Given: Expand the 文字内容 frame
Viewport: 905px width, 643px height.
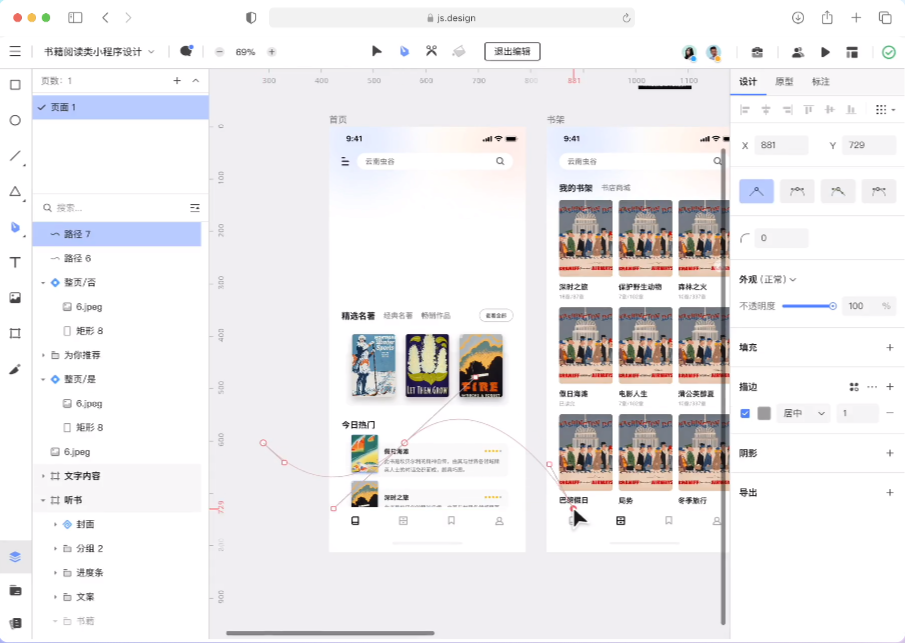Looking at the screenshot, I should [43, 476].
